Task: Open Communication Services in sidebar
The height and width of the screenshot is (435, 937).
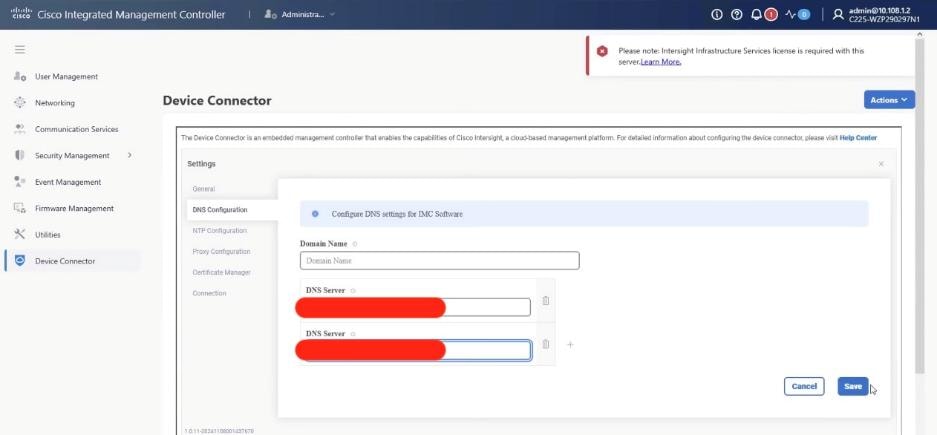Action: click(76, 129)
